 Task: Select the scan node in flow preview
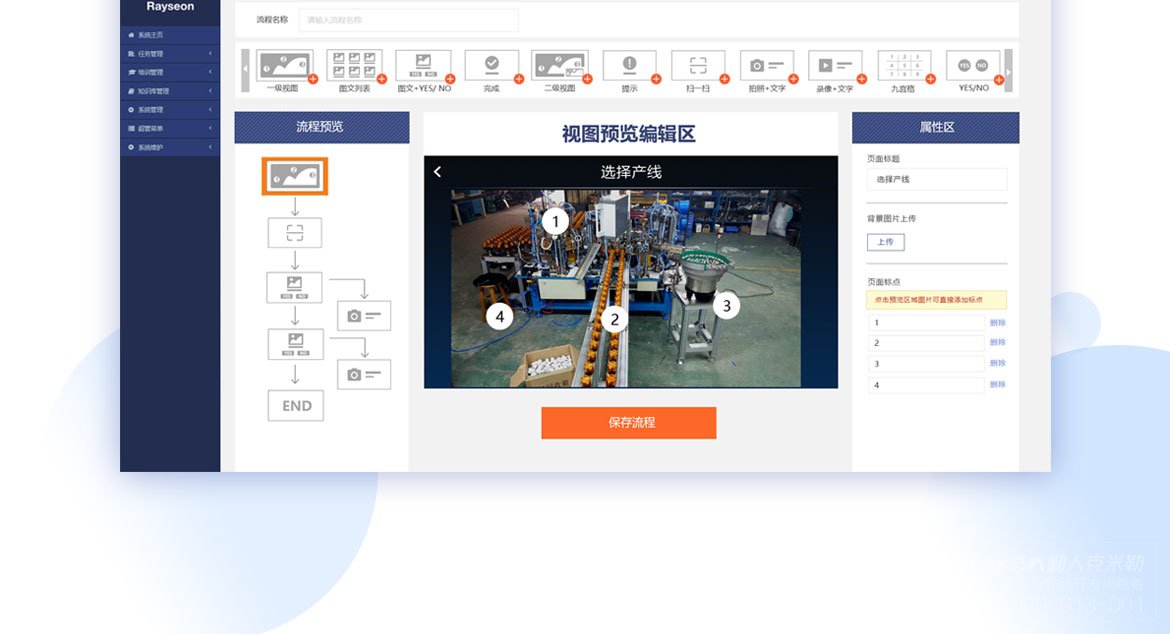(295, 233)
